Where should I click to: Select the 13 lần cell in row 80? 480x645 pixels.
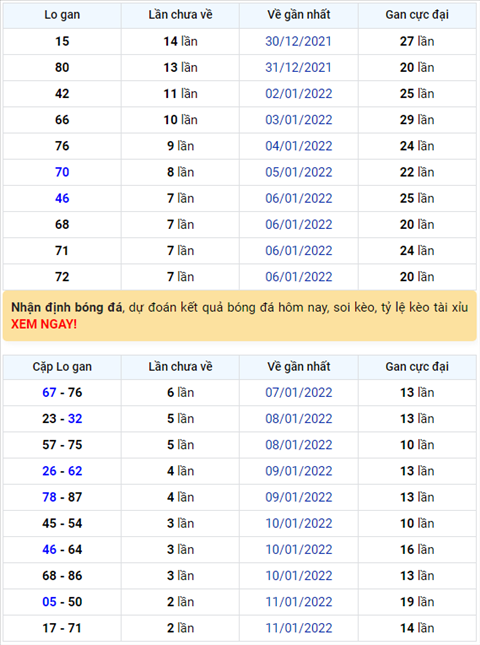(x=180, y=67)
